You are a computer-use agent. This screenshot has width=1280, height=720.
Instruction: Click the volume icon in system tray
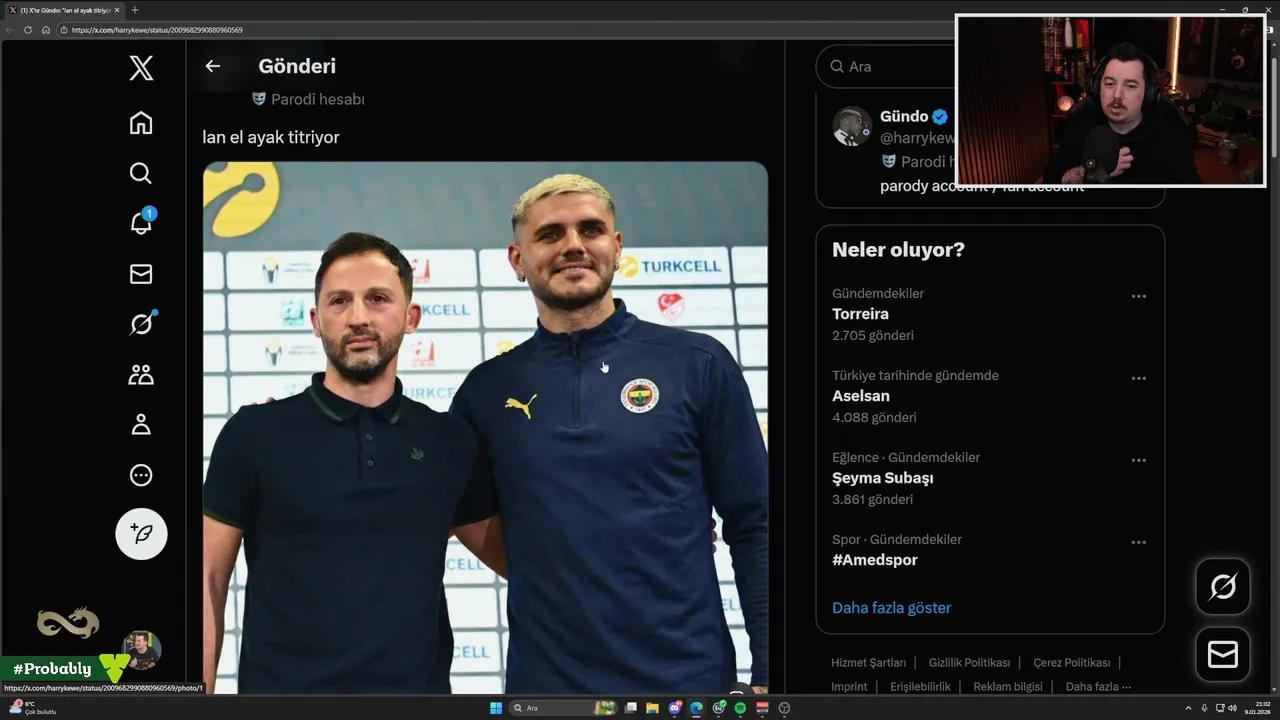click(1232, 708)
